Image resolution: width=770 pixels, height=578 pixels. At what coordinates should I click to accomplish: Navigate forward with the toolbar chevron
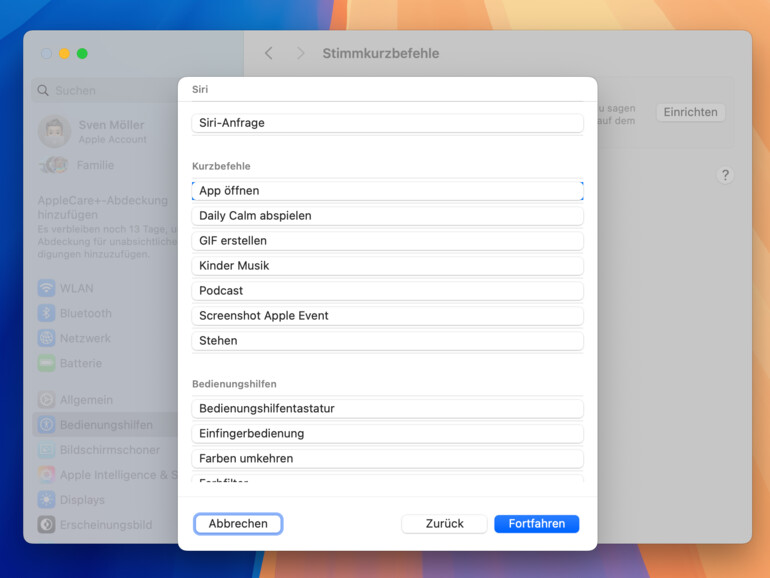(x=301, y=53)
